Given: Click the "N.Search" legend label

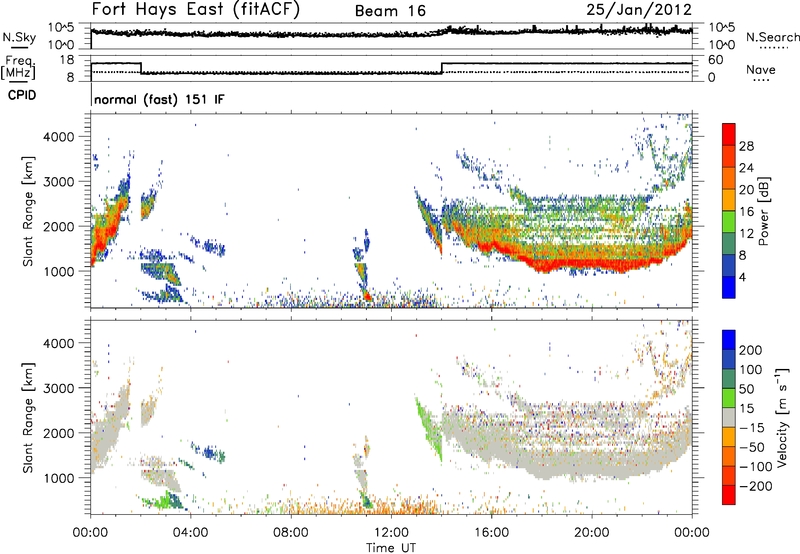Looking at the screenshot, I should [x=772, y=37].
